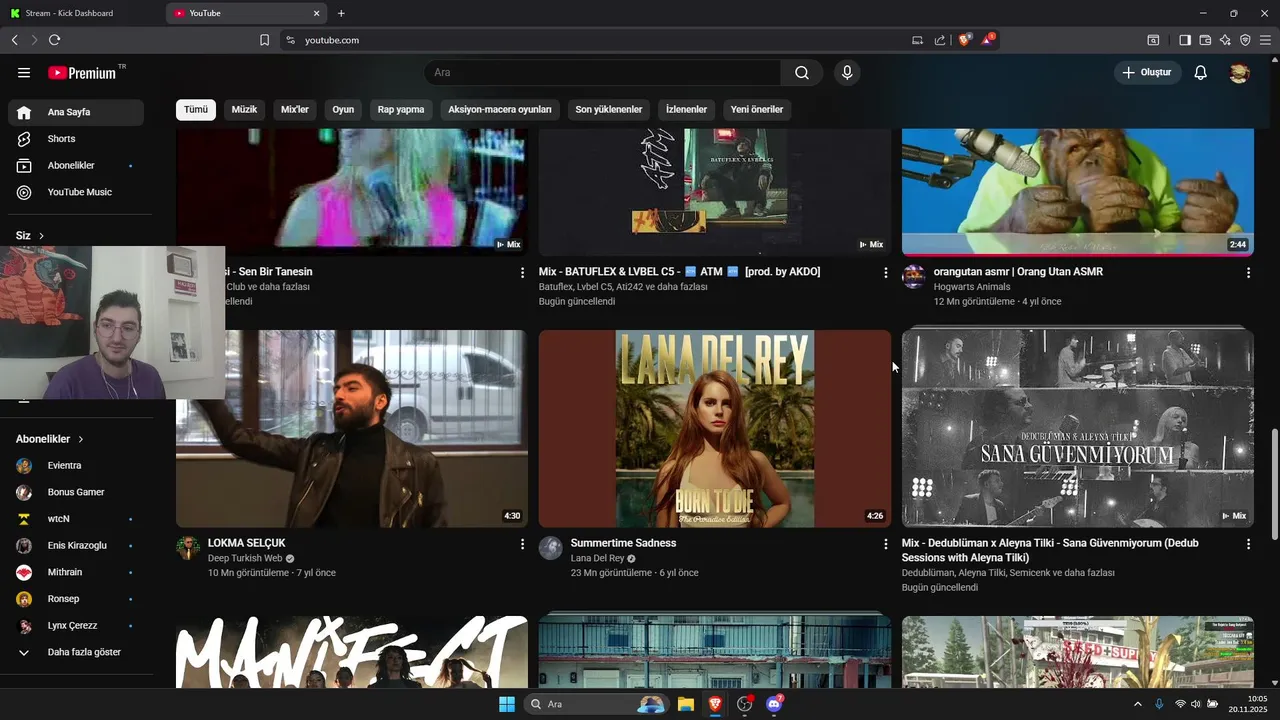Open Bonus Gamer channel in subscriptions
1280x720 pixels.
(x=76, y=492)
